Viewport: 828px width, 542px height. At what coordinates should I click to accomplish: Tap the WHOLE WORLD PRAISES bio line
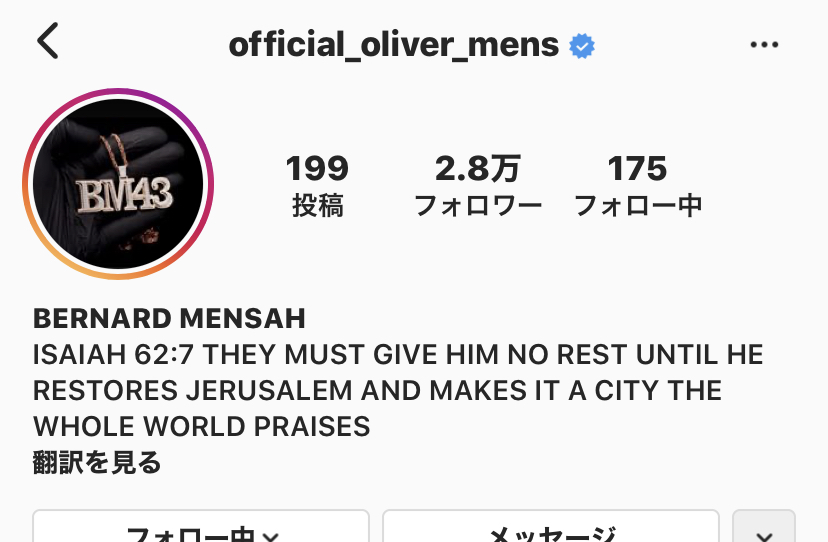(202, 426)
